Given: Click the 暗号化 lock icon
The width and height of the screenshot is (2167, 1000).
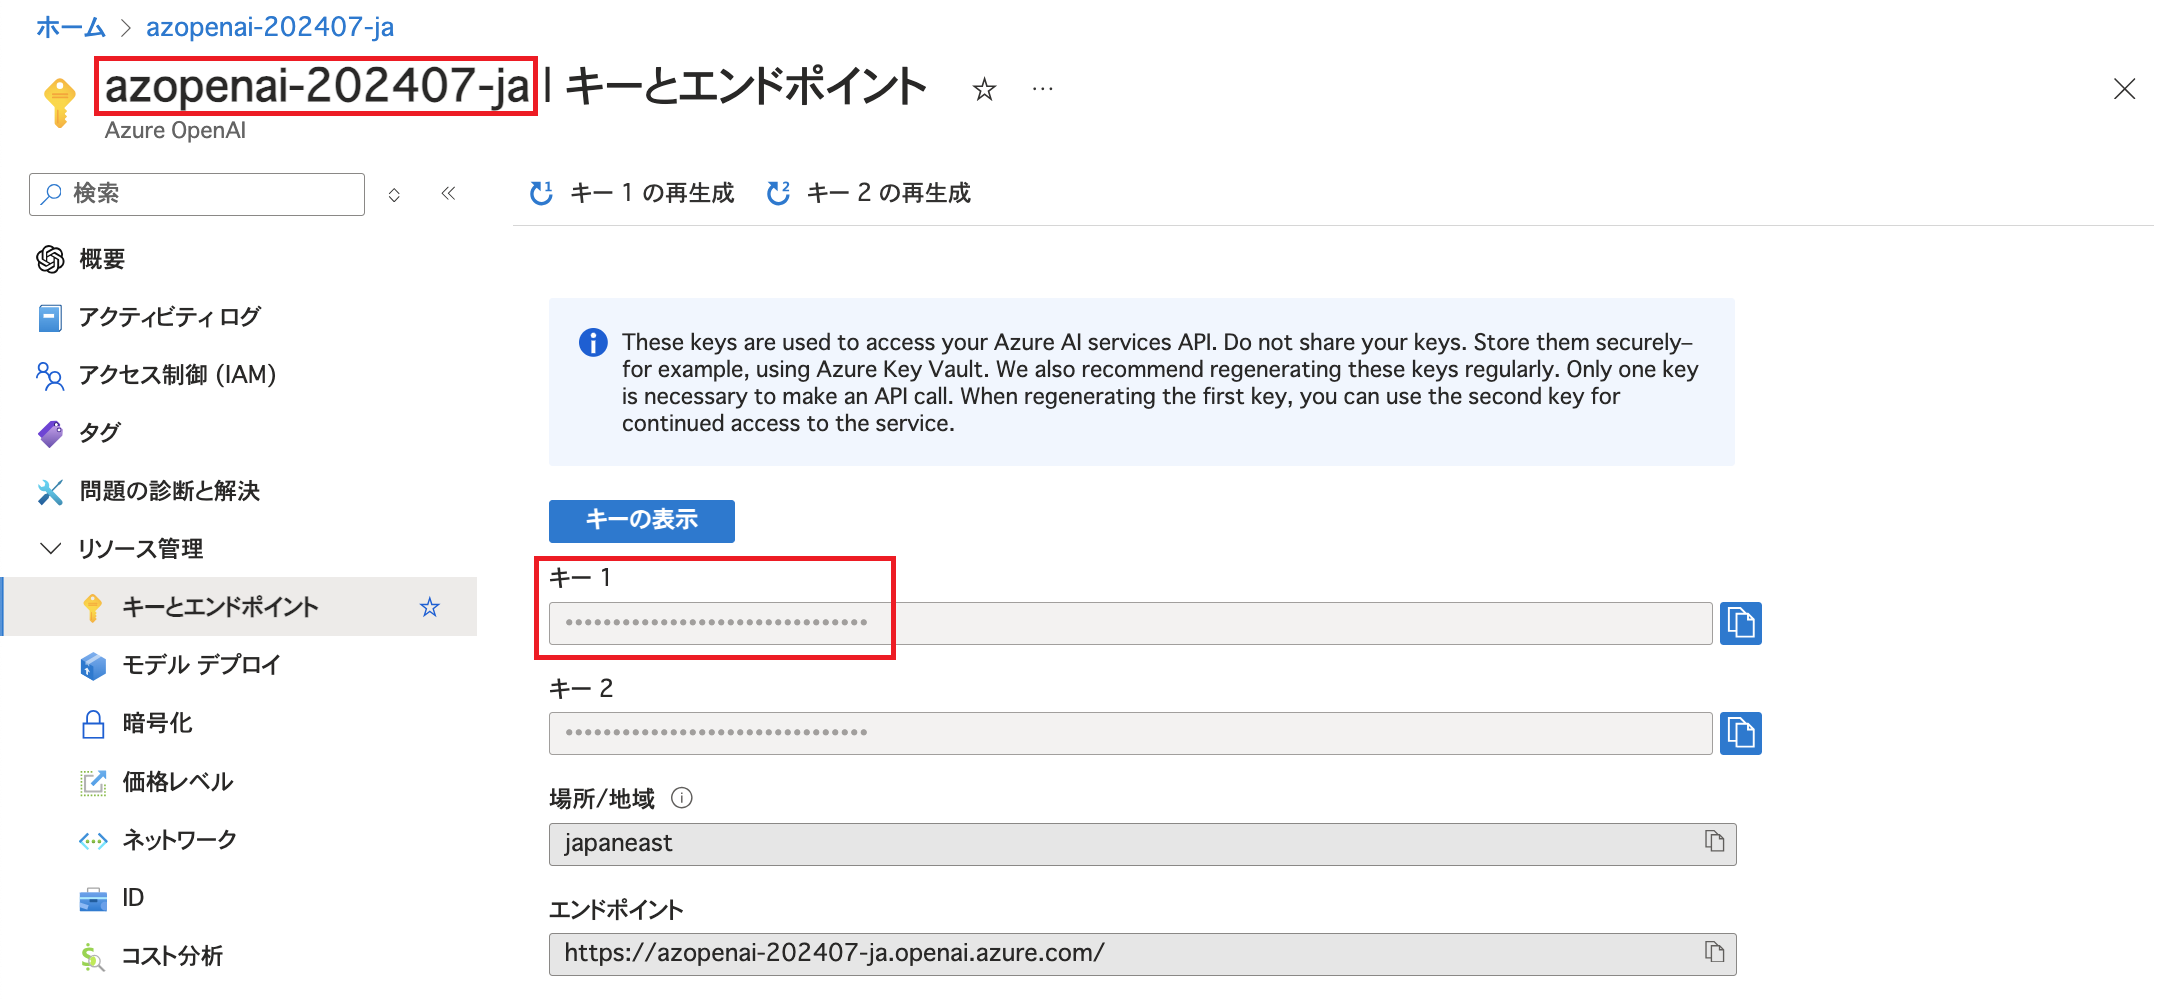Looking at the screenshot, I should click(93, 724).
